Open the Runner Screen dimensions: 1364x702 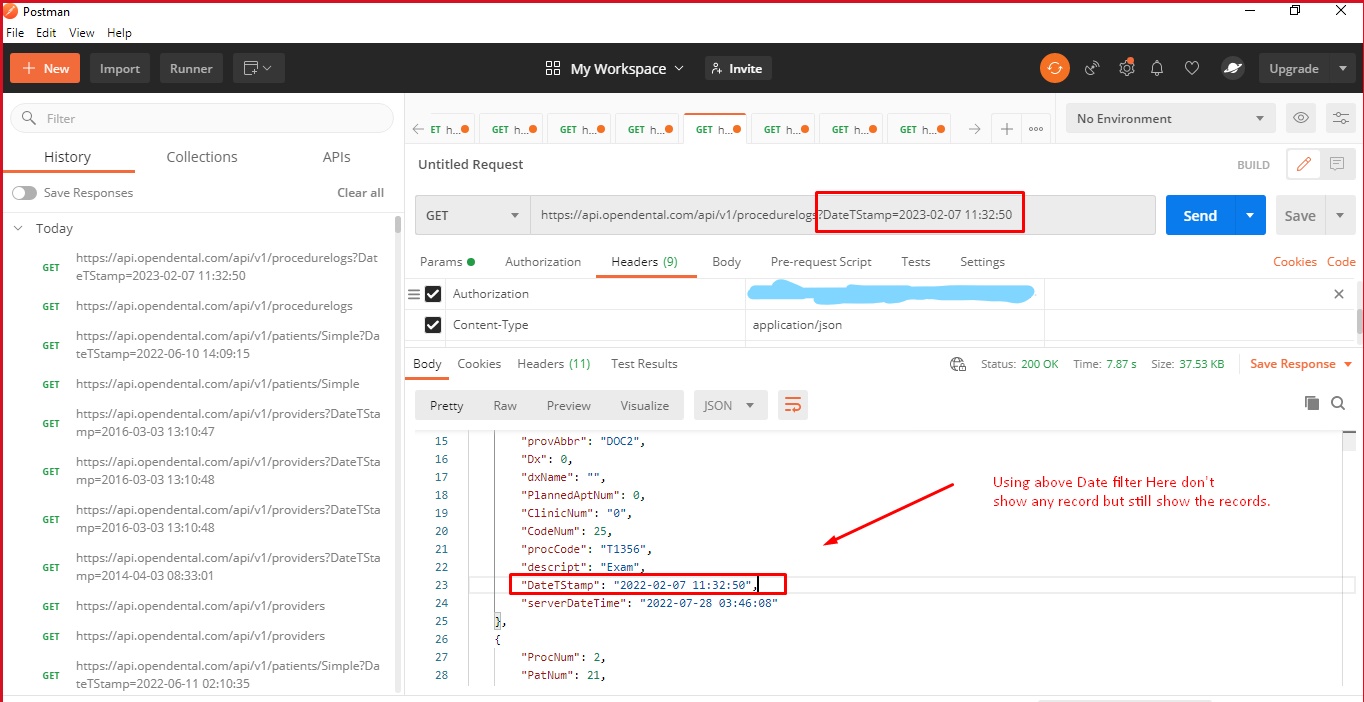pyautogui.click(x=191, y=68)
